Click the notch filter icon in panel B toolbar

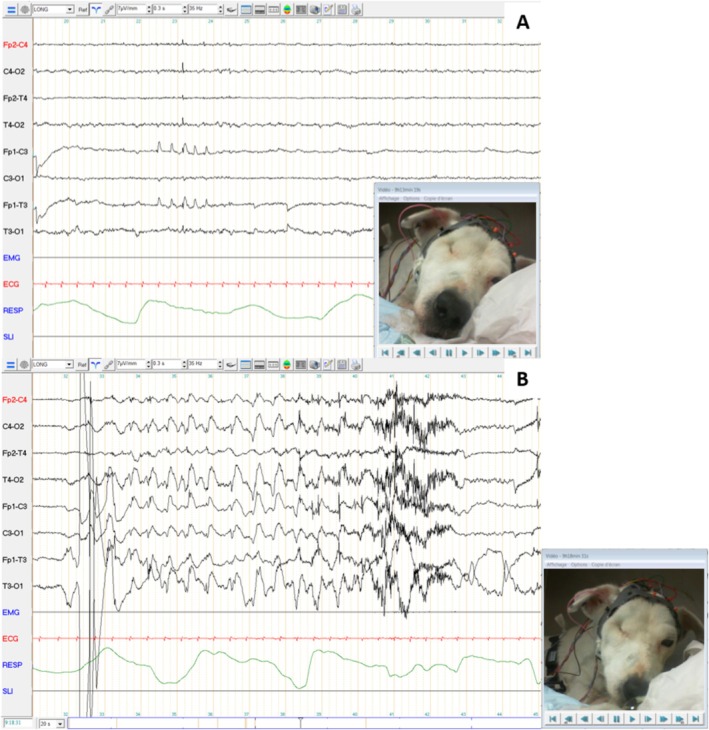(230, 365)
